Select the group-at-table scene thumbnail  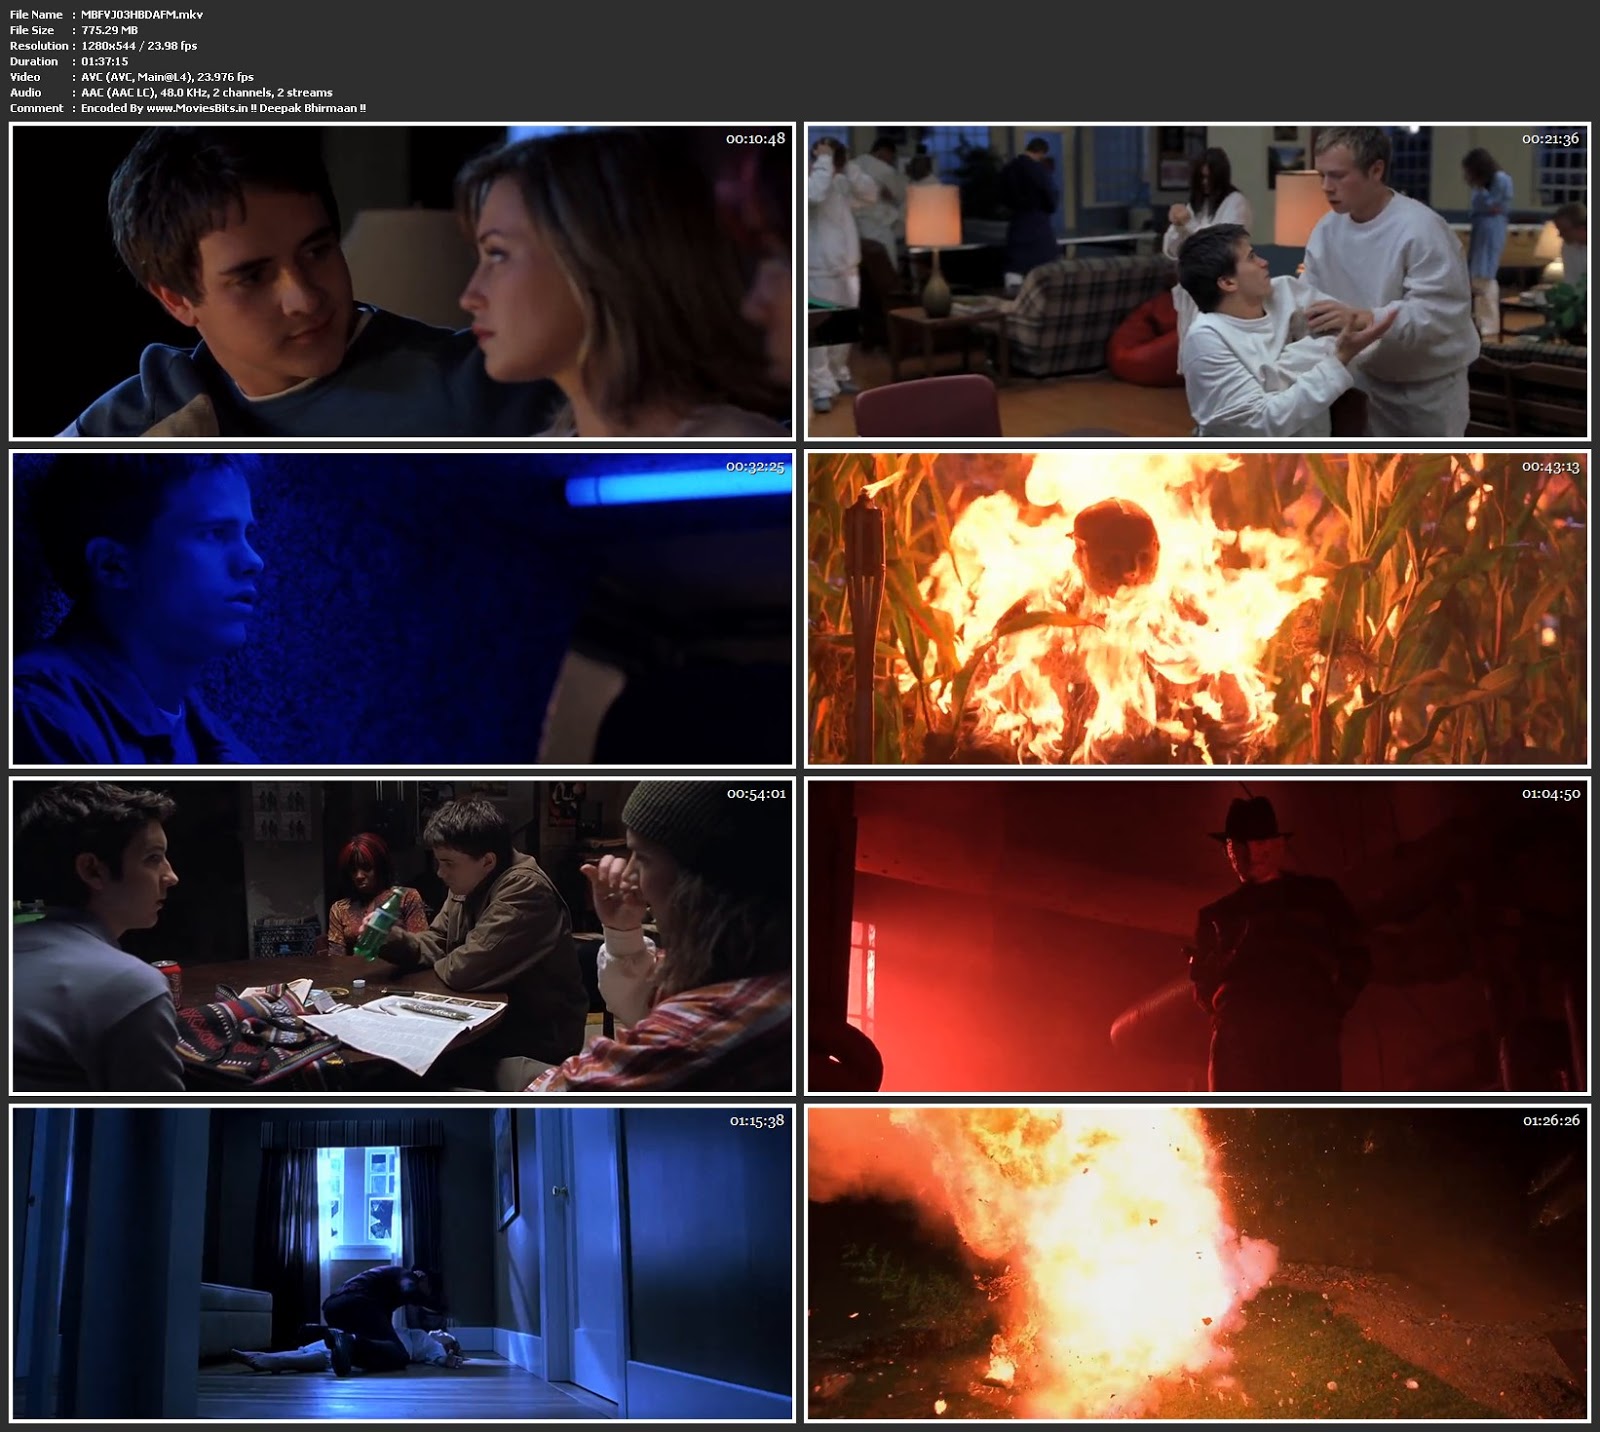point(401,936)
